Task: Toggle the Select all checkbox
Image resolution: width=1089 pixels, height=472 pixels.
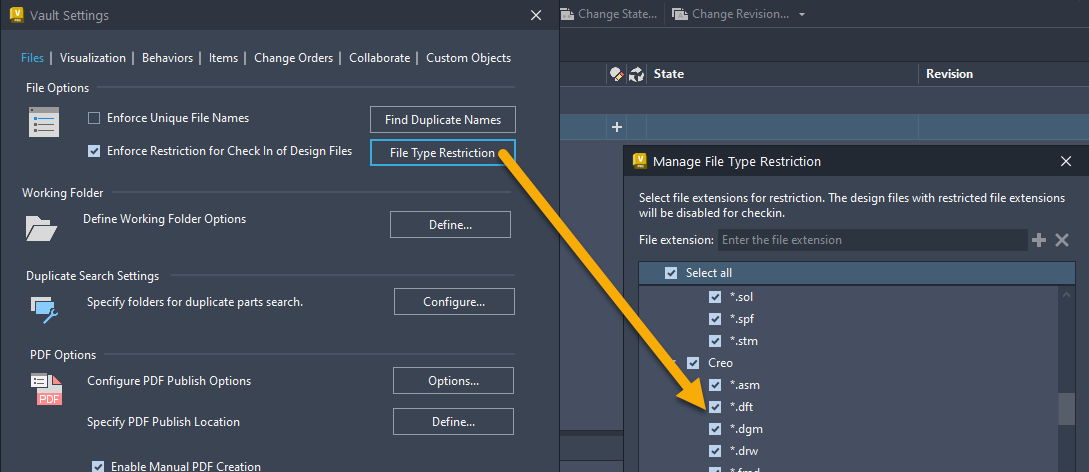Action: [x=671, y=273]
